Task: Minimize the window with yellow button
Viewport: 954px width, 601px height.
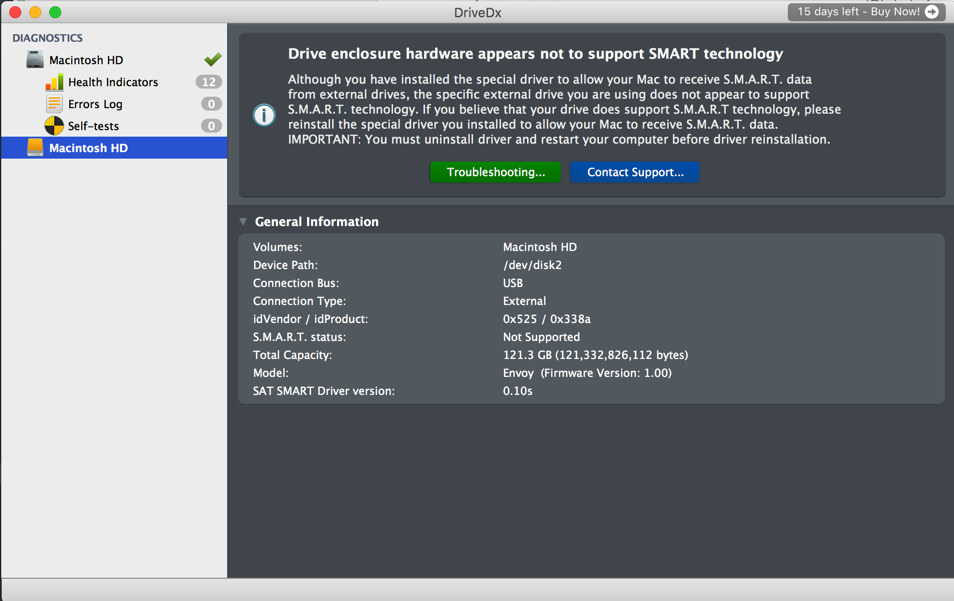Action: pyautogui.click(x=35, y=12)
